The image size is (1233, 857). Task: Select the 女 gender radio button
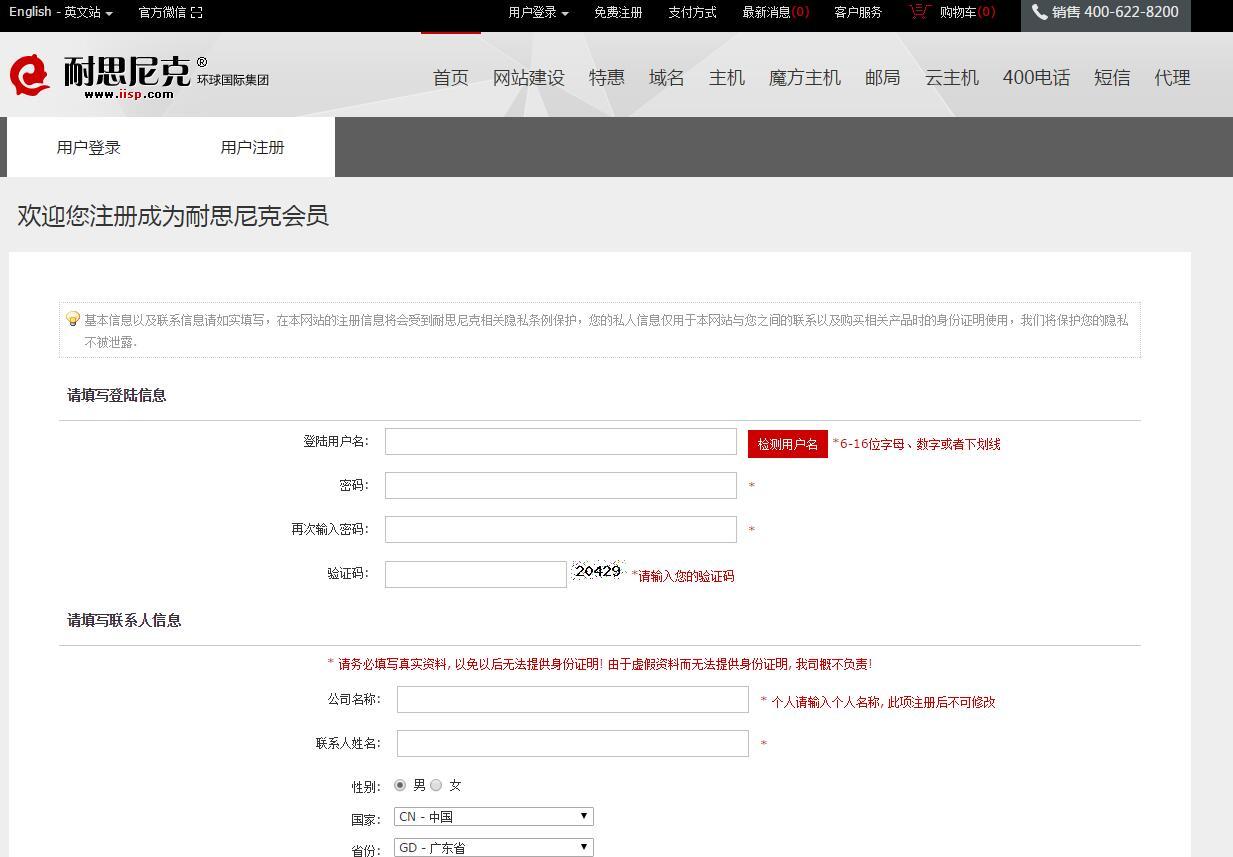(x=436, y=785)
